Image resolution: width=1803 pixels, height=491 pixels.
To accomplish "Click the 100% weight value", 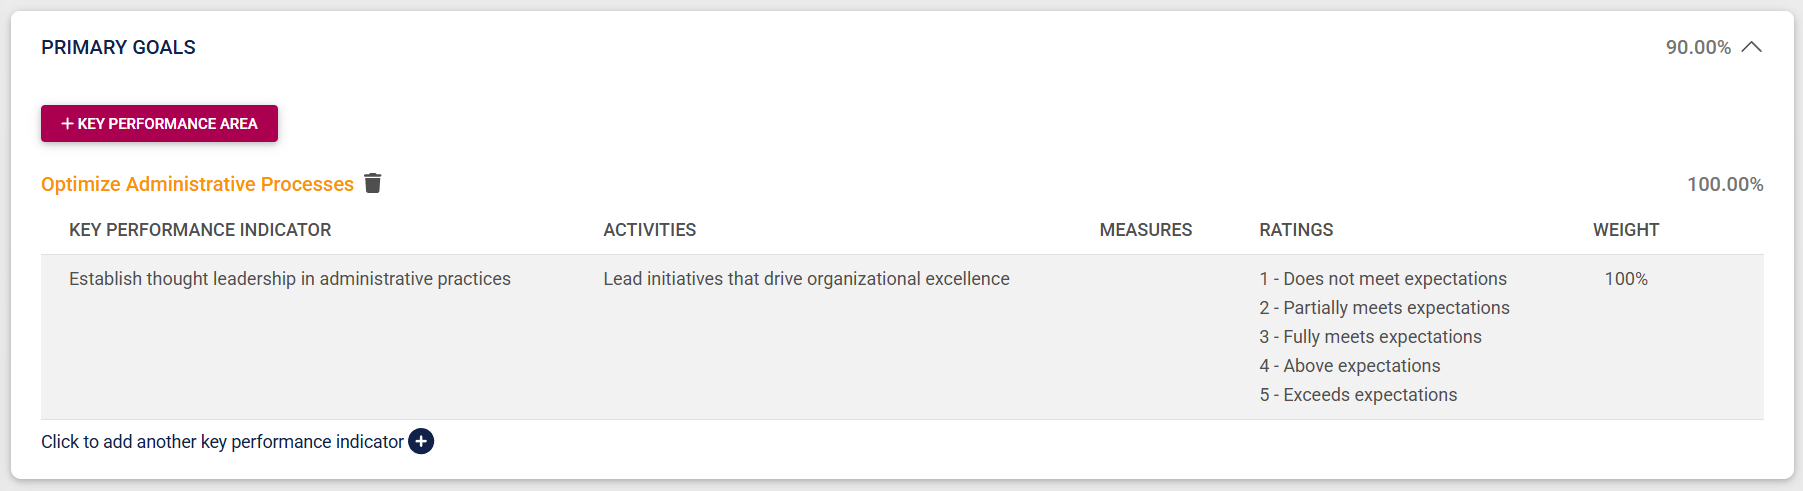I will [x=1626, y=279].
